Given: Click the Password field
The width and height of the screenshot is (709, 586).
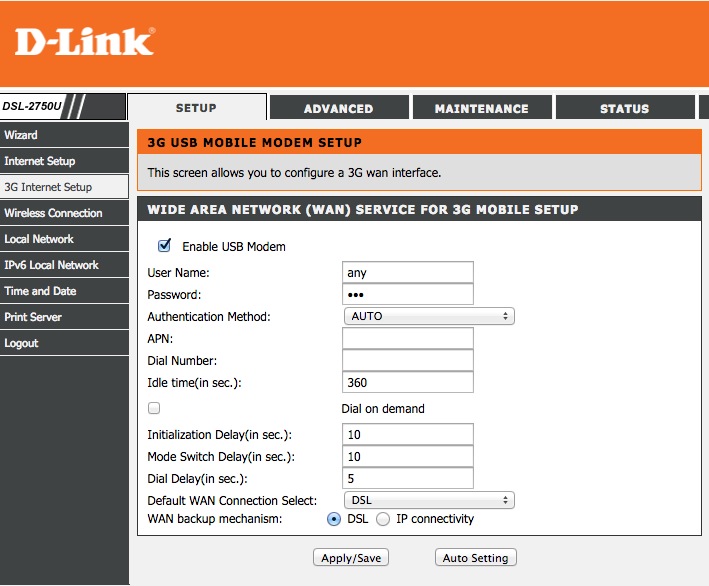Looking at the screenshot, I should (408, 294).
